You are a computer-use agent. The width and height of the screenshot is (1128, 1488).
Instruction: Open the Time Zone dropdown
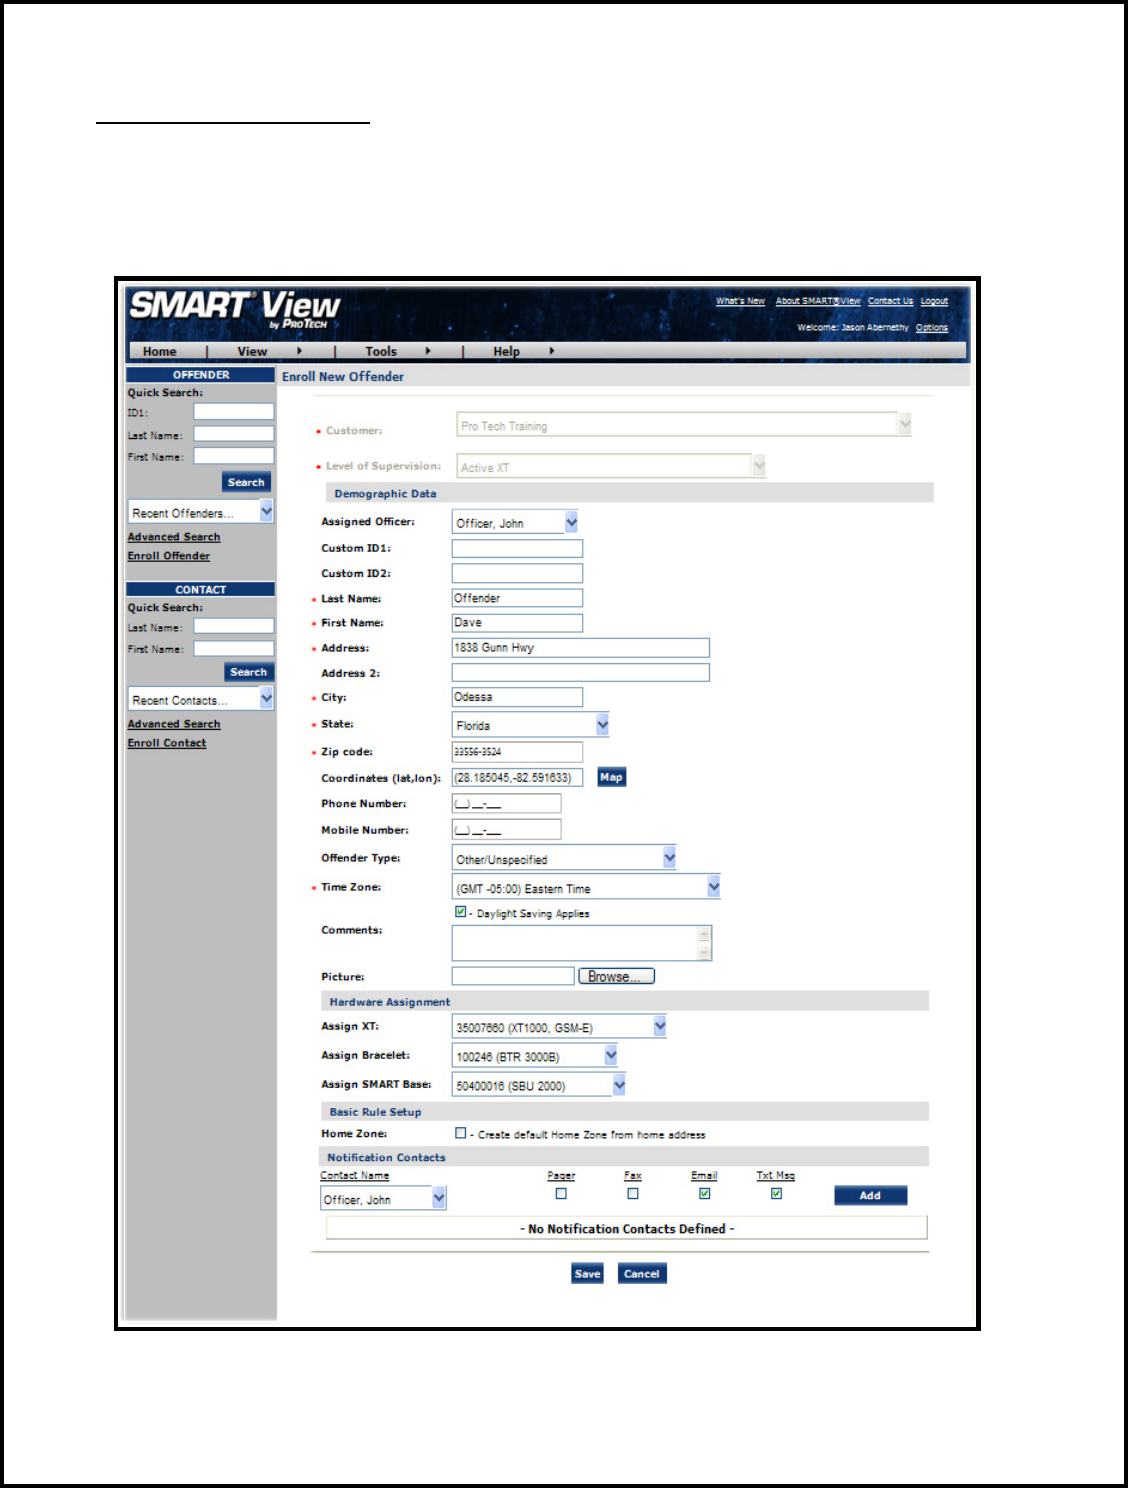click(587, 887)
